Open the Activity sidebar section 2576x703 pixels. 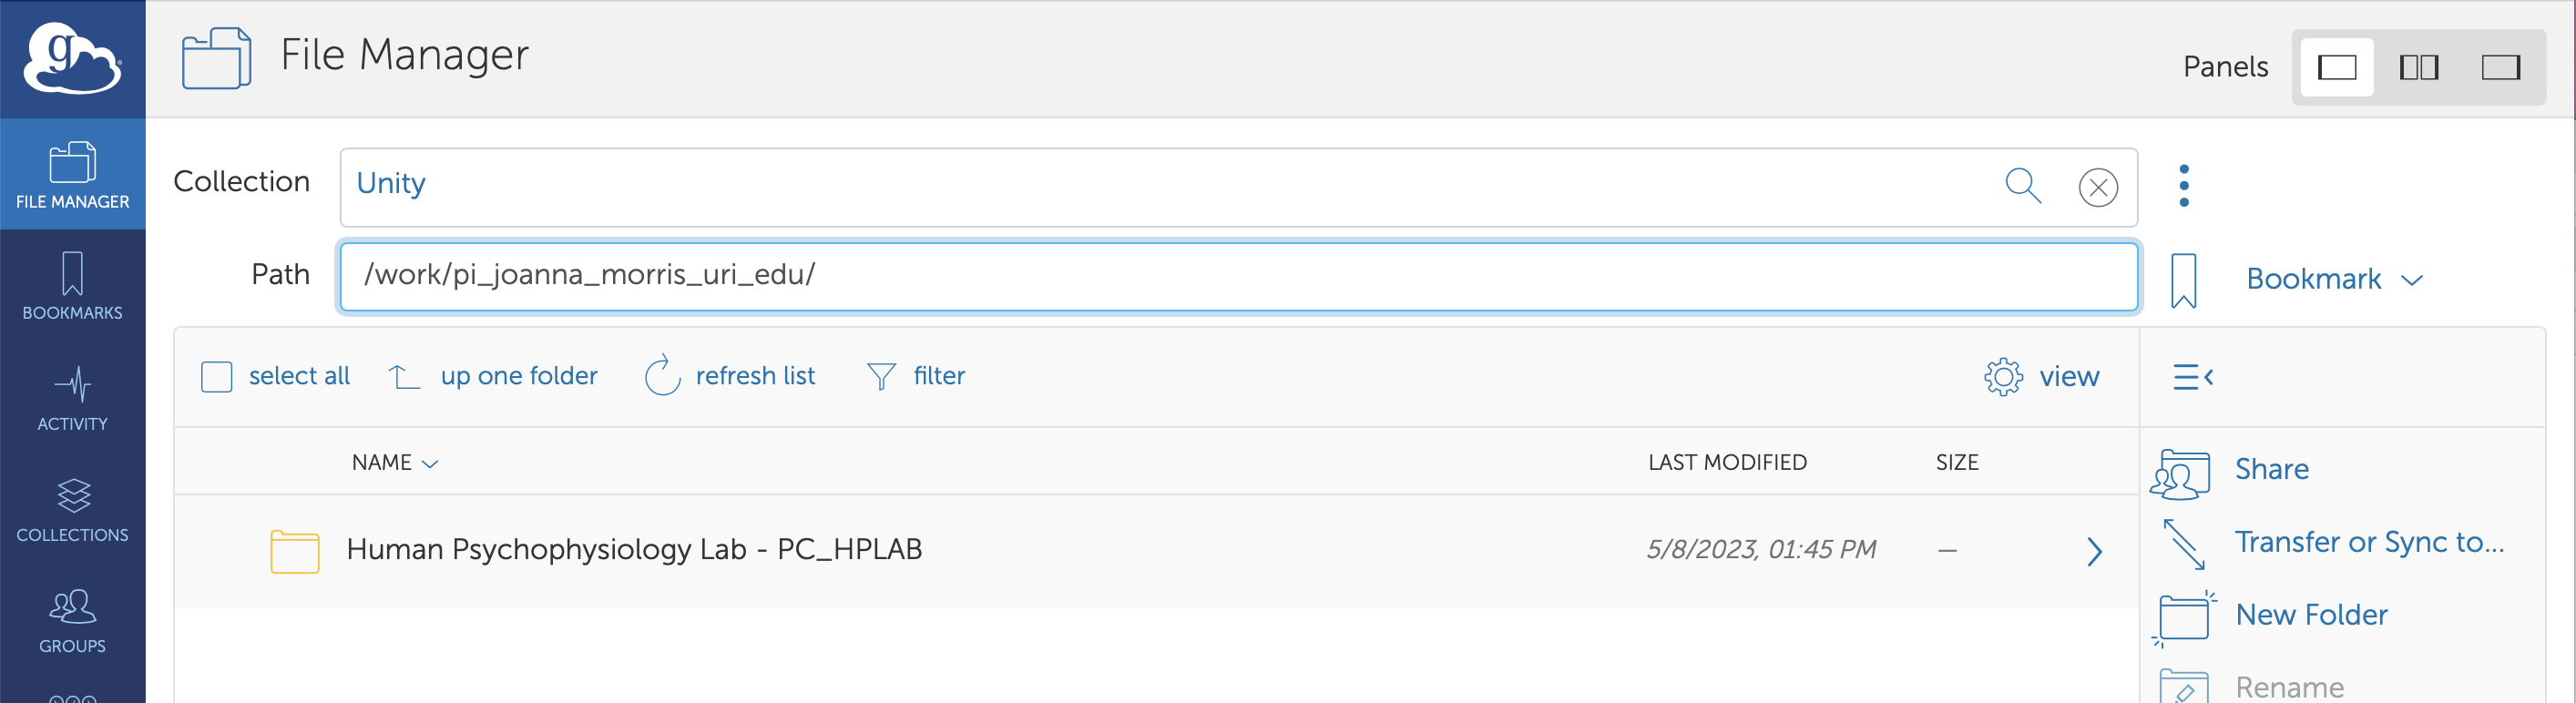[72, 398]
